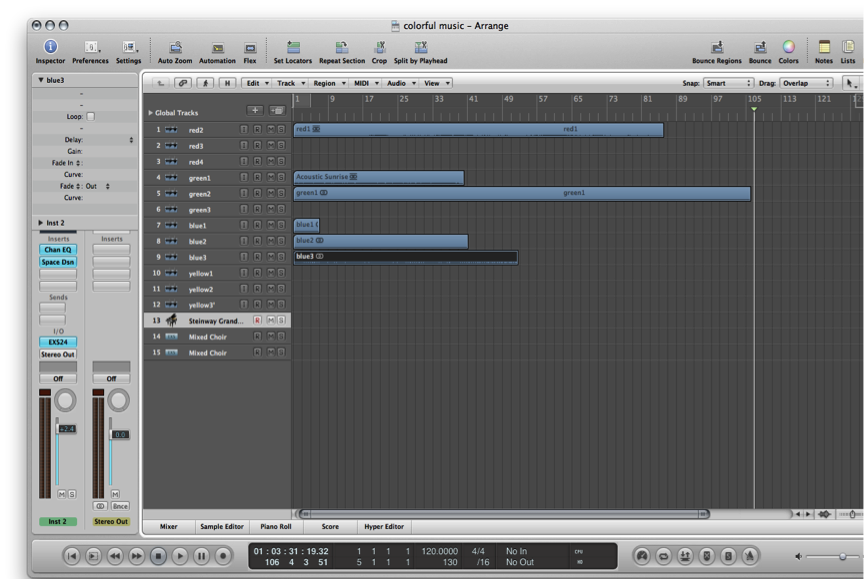Open the Colors palette icon

coord(789,47)
